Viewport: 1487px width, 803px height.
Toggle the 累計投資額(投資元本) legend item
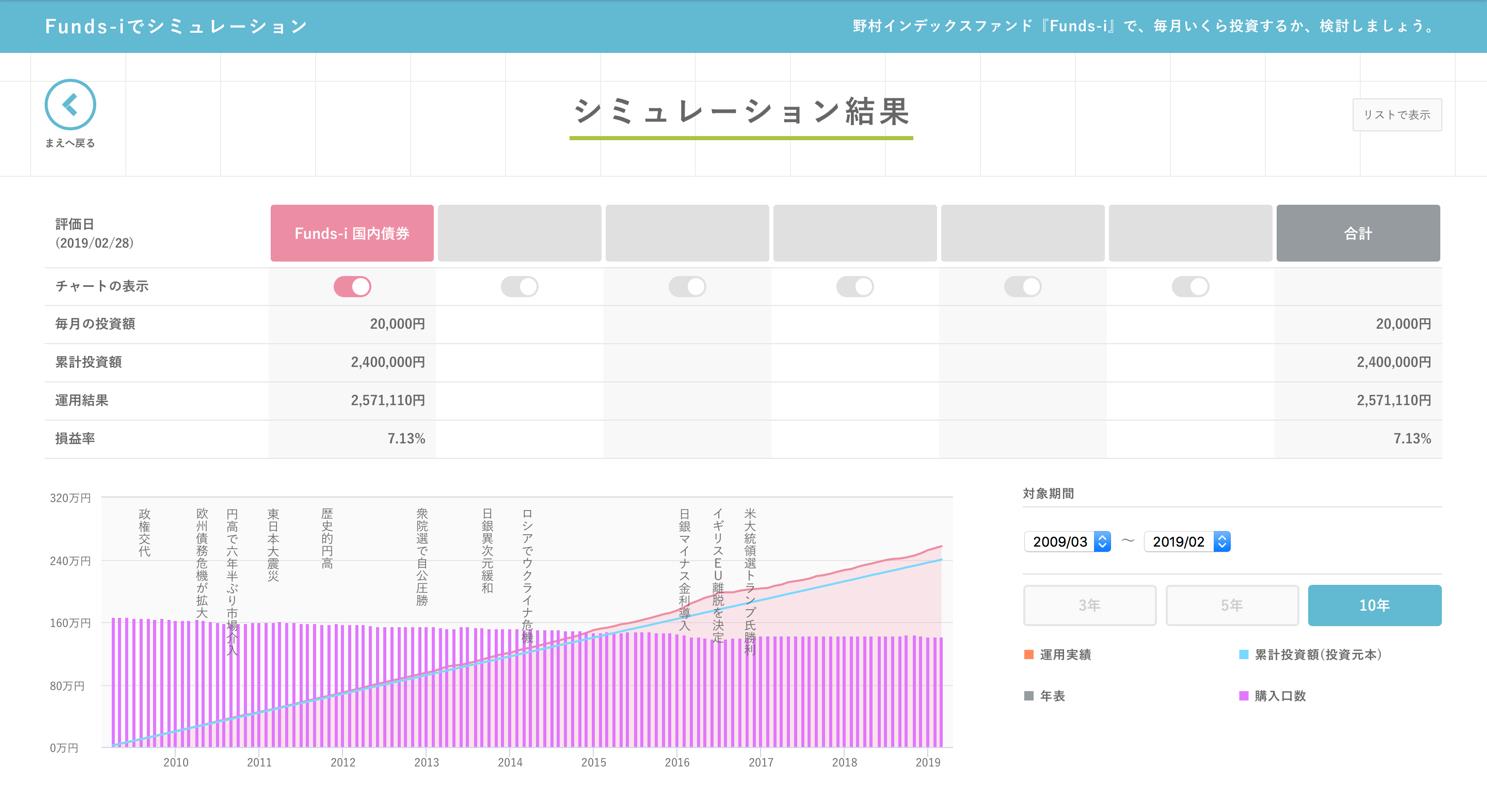pyautogui.click(x=1310, y=655)
